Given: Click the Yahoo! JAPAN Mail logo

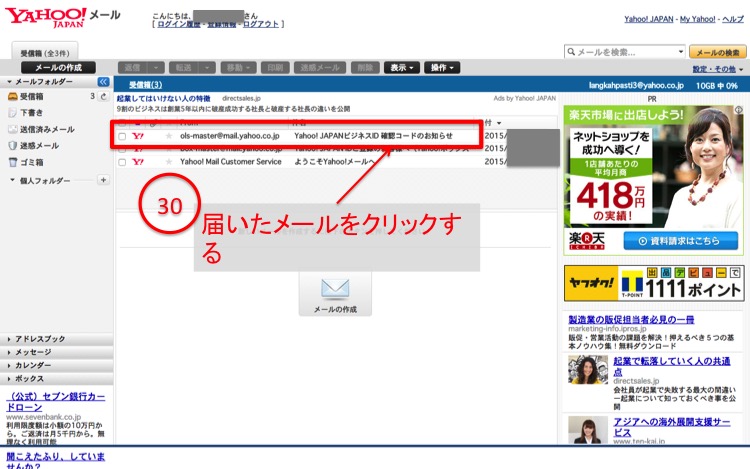Looking at the screenshot, I should [62, 17].
